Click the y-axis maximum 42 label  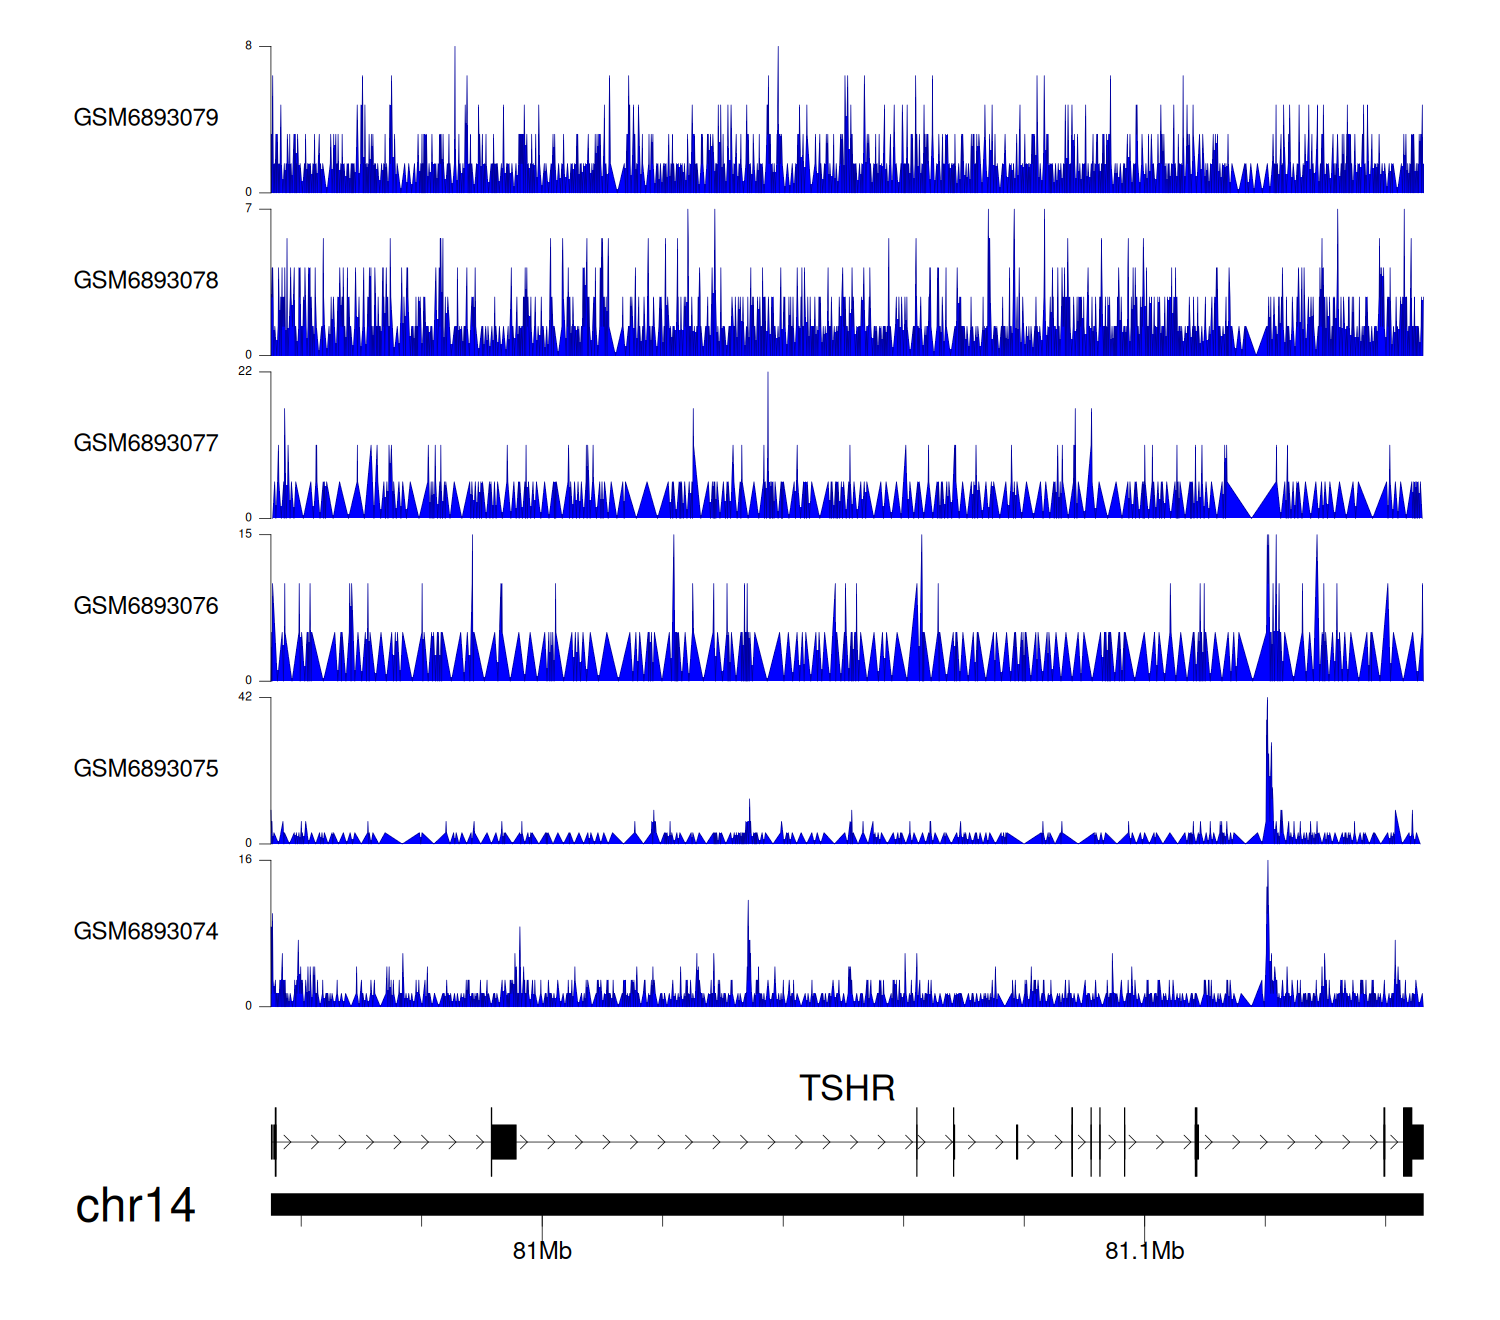245,697
